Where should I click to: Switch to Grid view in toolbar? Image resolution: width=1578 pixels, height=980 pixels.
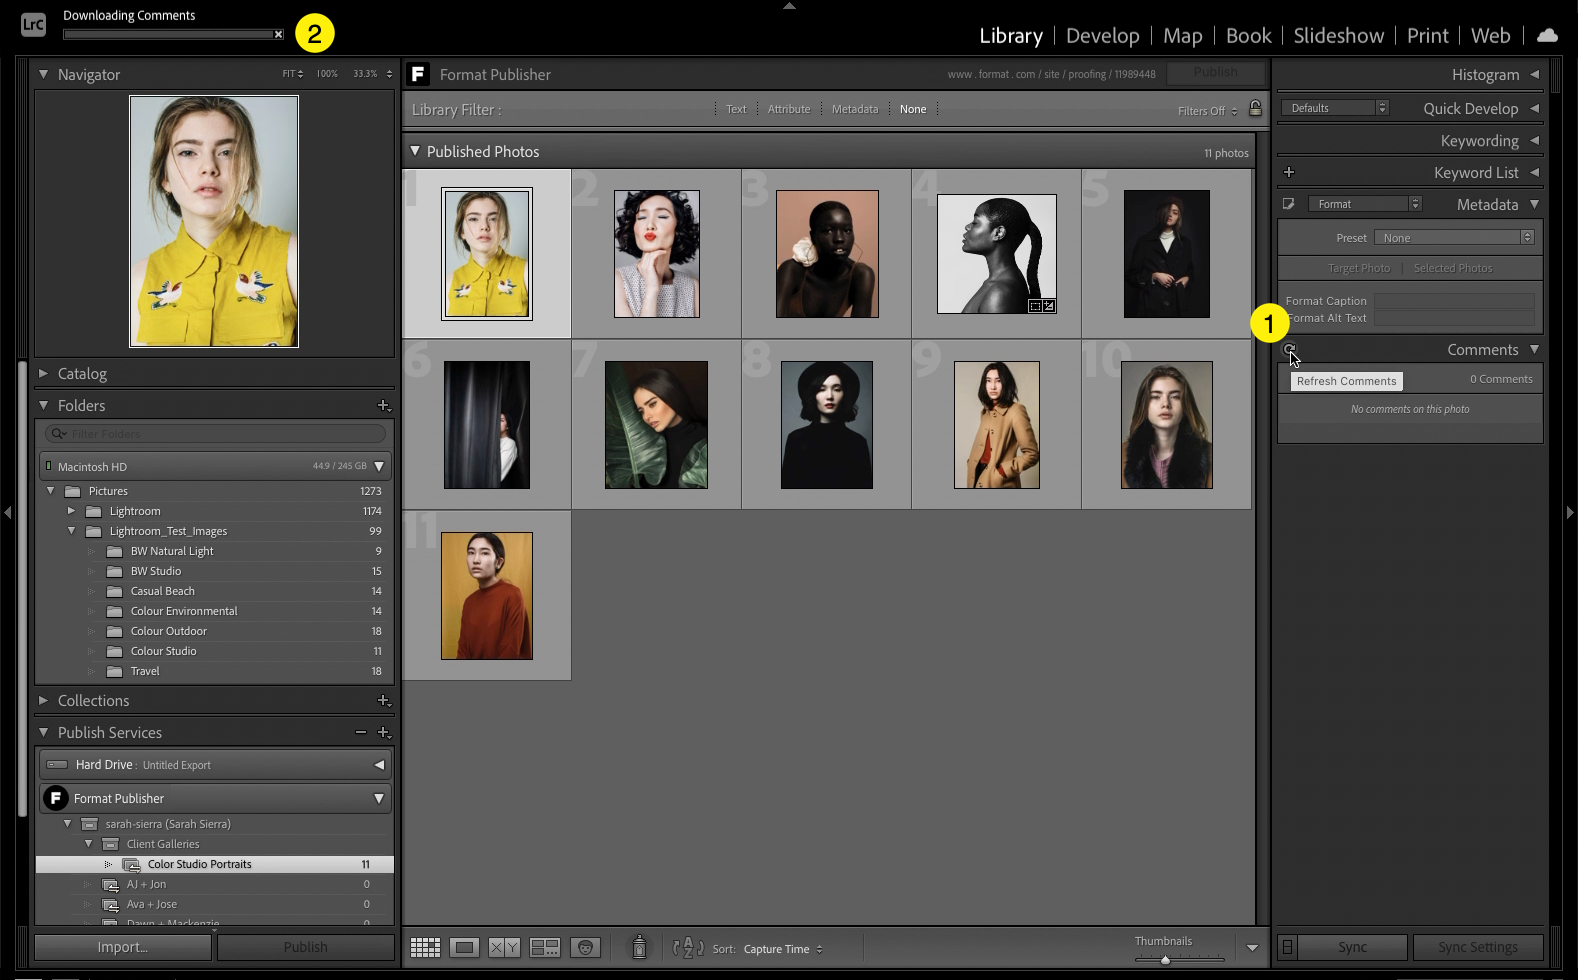pos(425,948)
